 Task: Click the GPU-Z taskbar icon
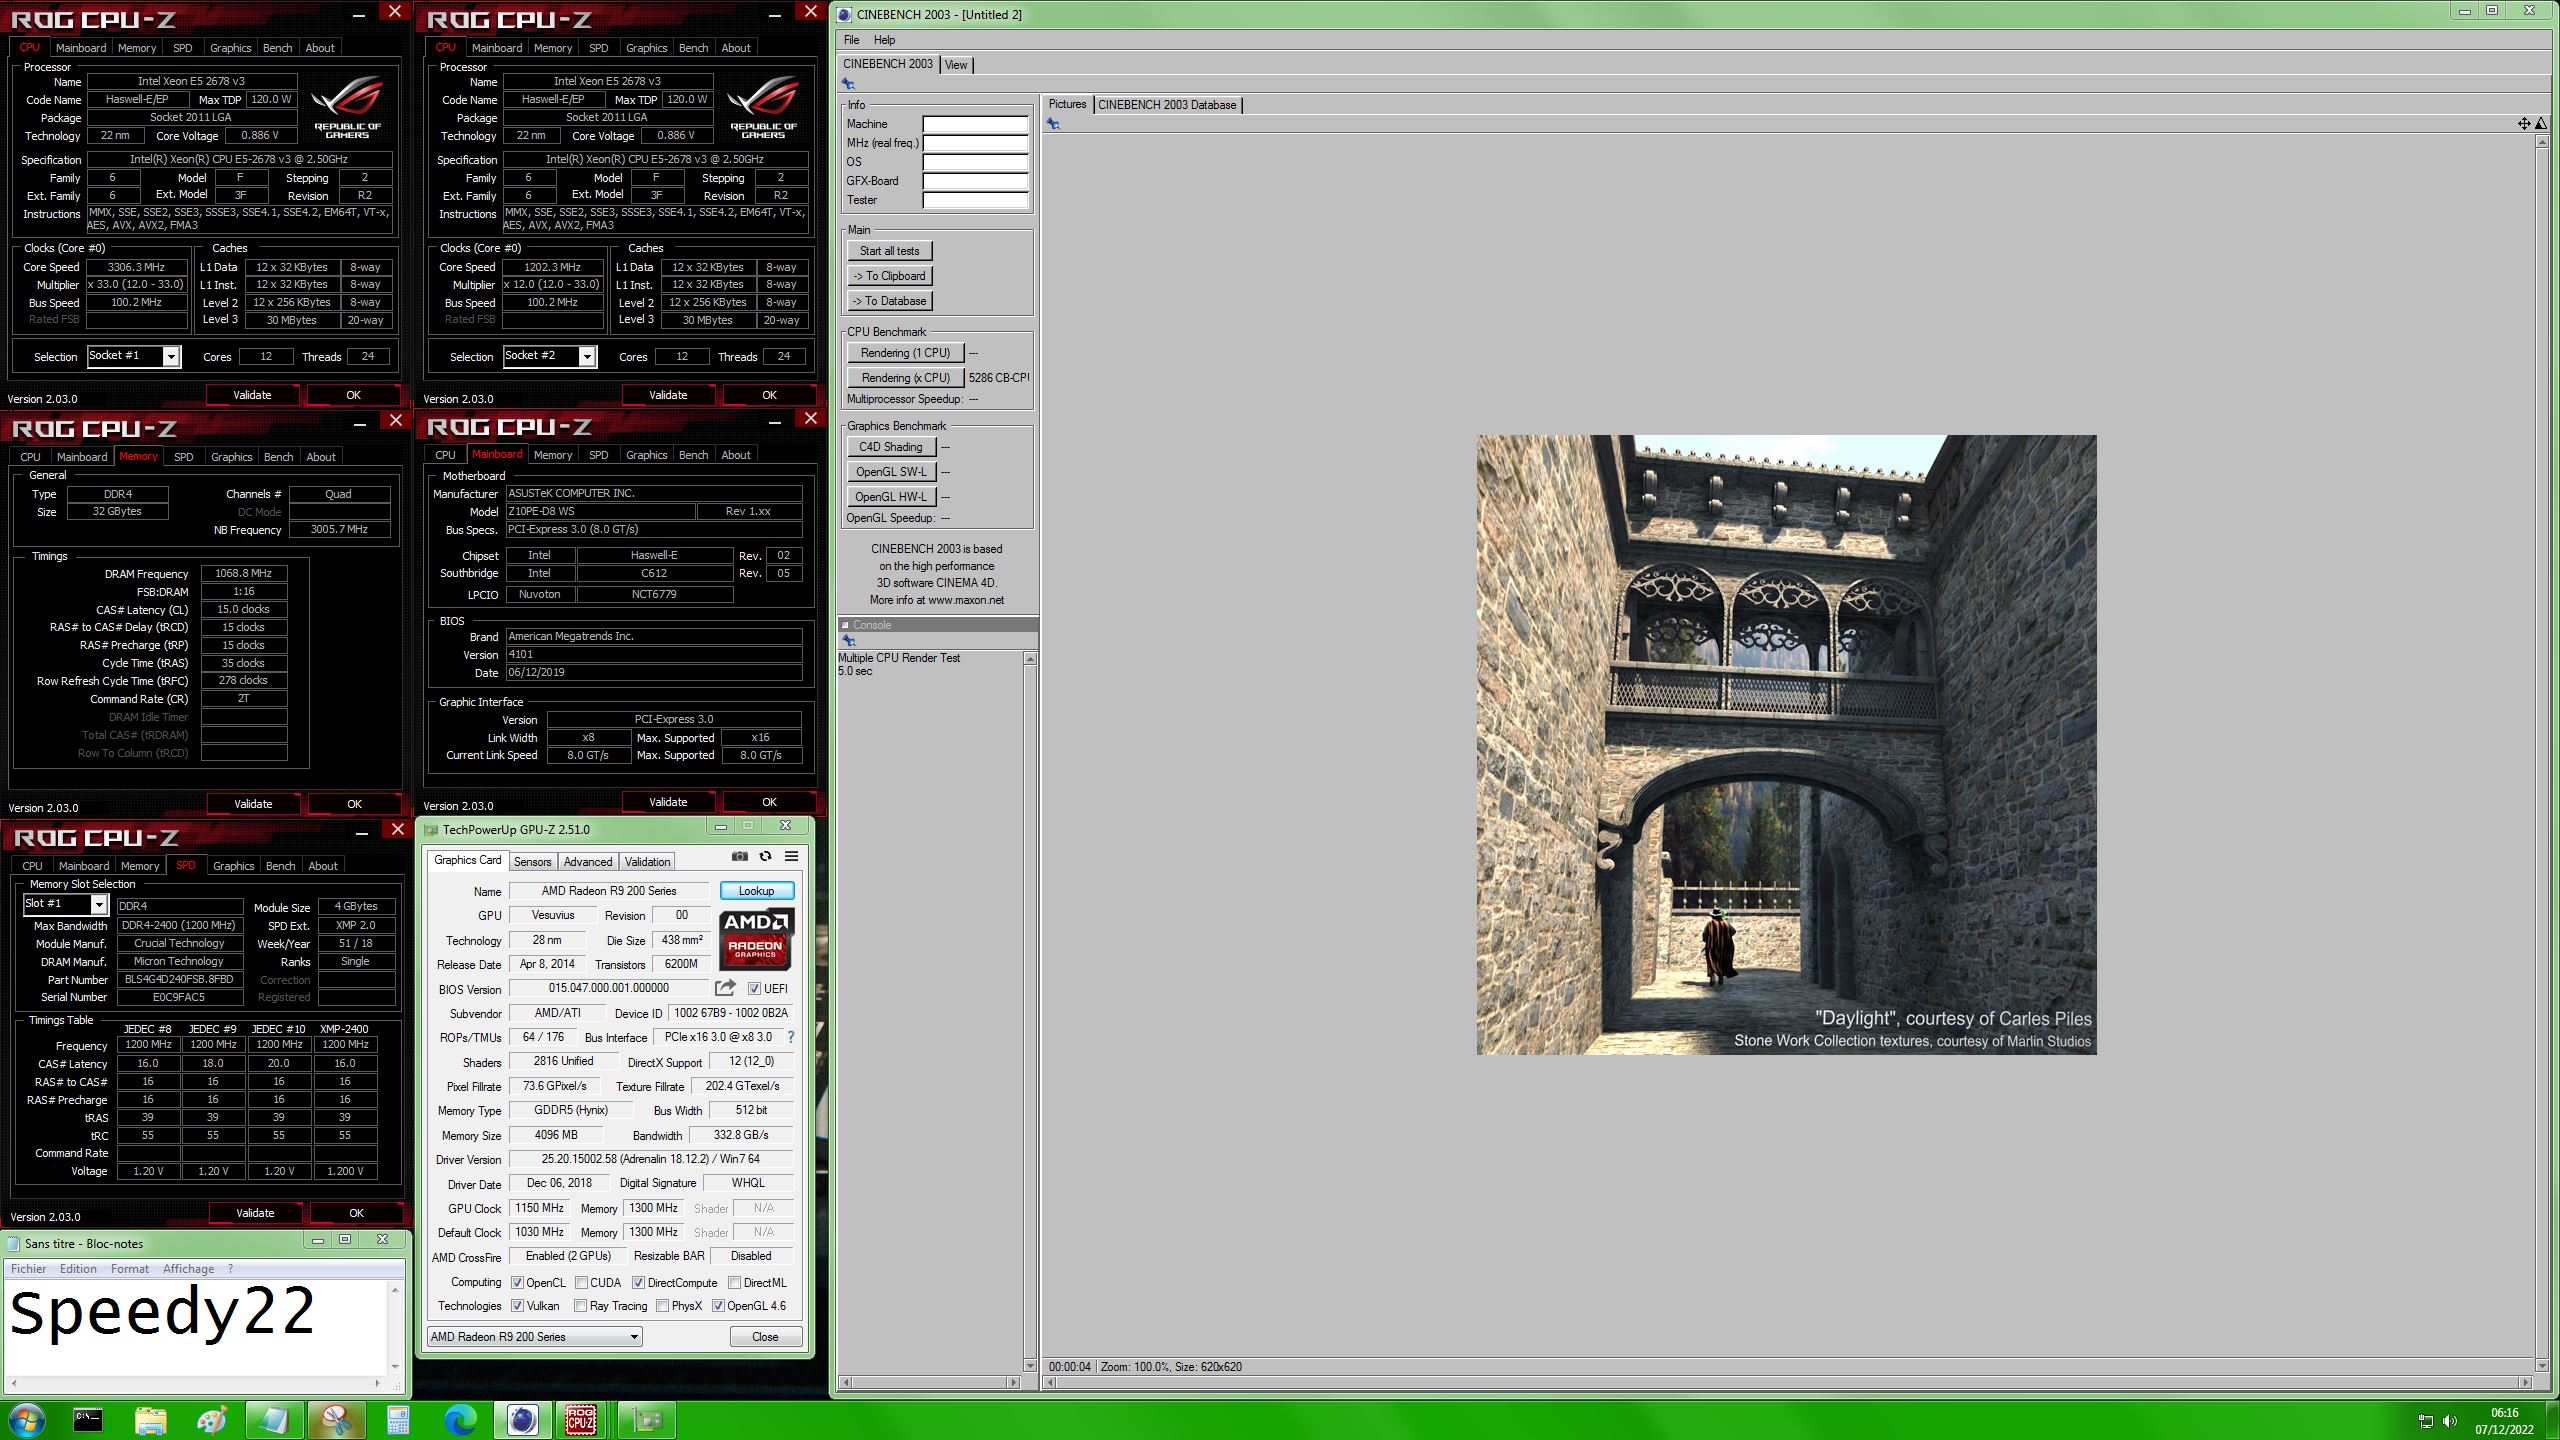647,1420
